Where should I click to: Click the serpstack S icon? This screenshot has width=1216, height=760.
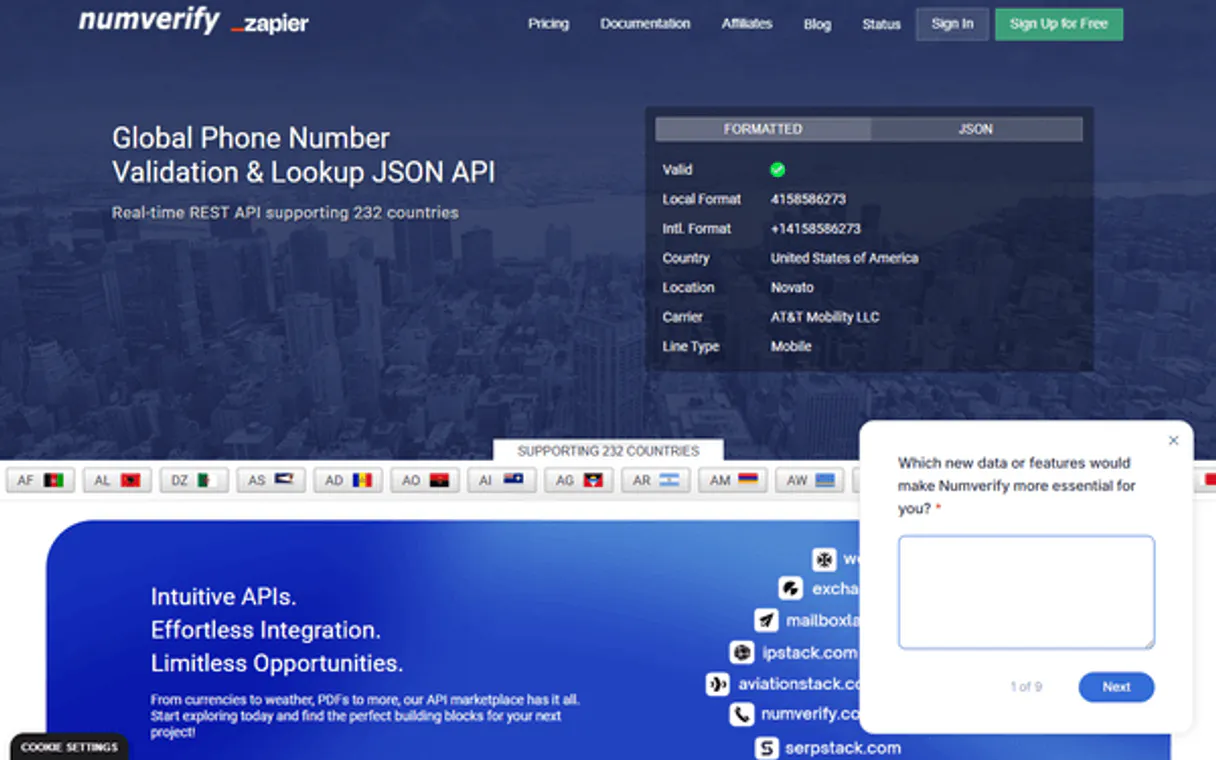(766, 747)
